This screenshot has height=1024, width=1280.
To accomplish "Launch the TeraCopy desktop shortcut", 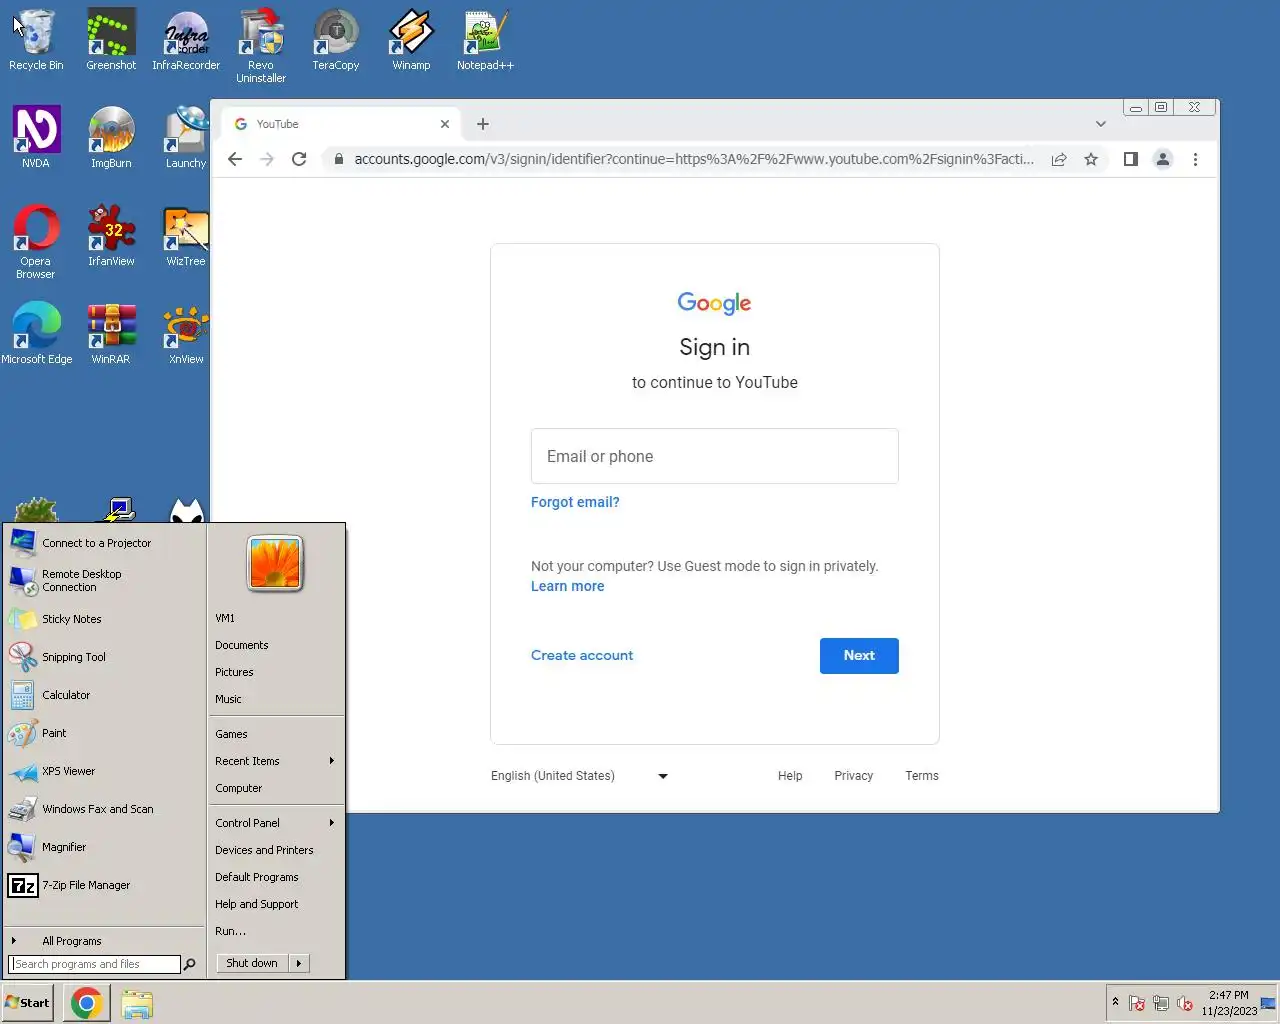I will tap(336, 40).
